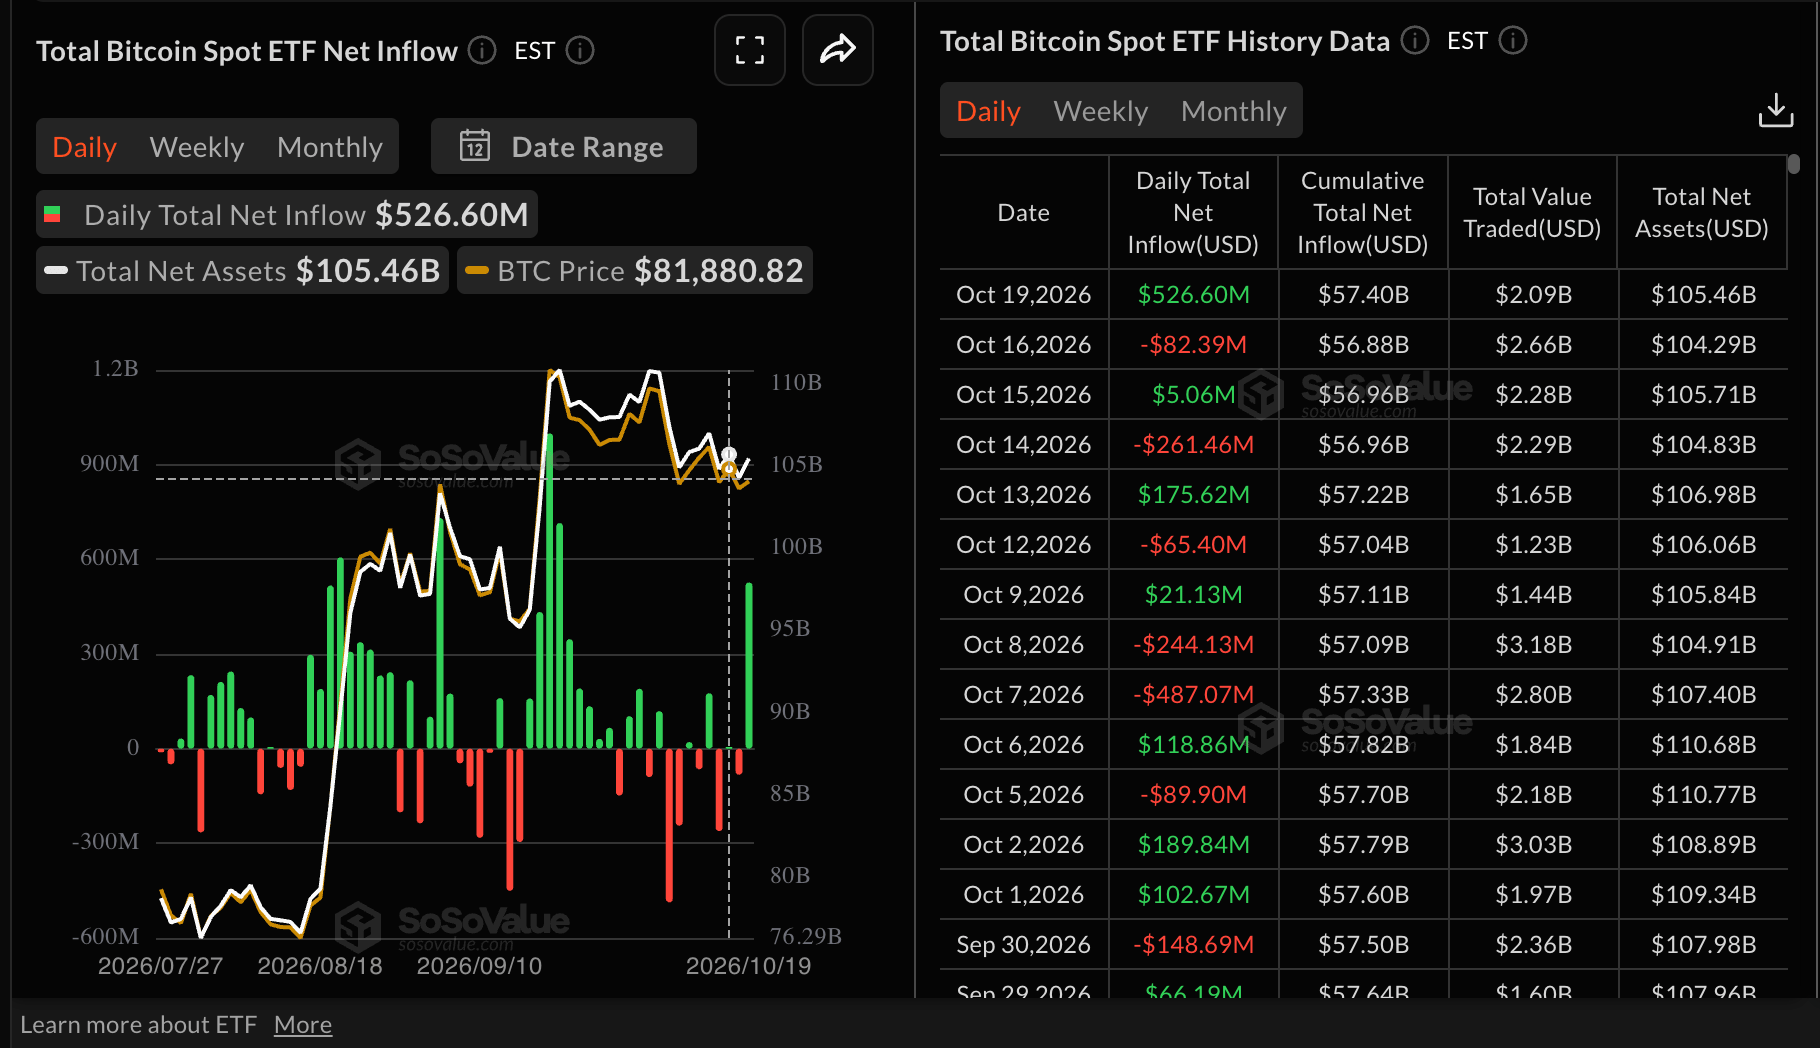This screenshot has height=1048, width=1820.
Task: Click the history table scrollbar thumb
Action: (1794, 163)
